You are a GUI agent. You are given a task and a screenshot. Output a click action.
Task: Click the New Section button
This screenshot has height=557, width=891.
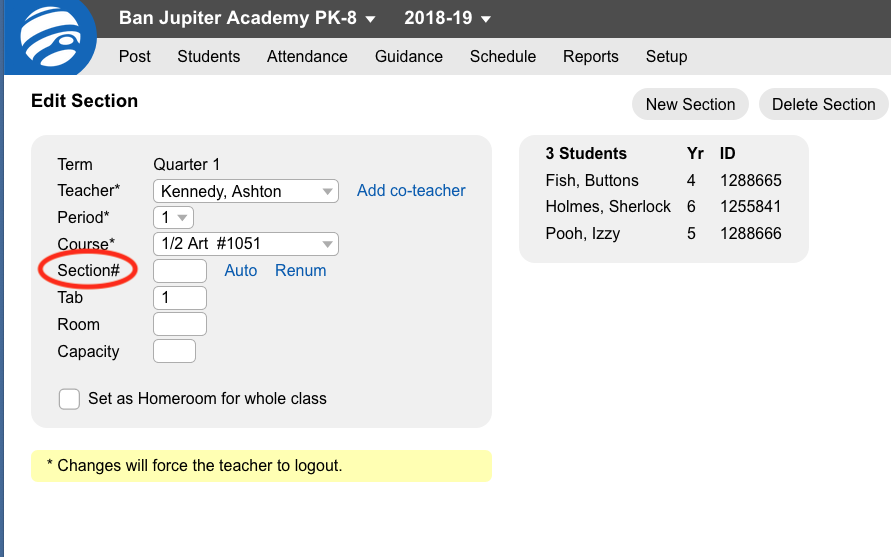coord(690,104)
